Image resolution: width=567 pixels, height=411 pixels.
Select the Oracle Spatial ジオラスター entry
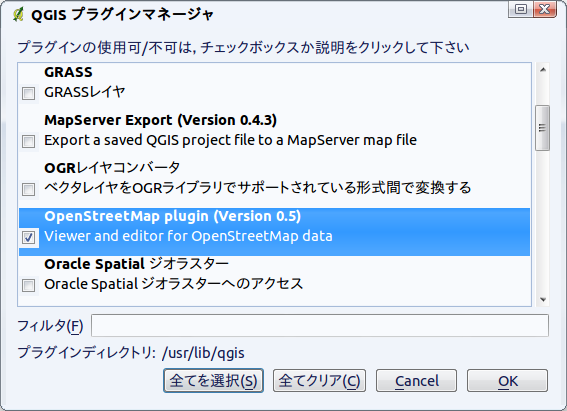[274, 274]
